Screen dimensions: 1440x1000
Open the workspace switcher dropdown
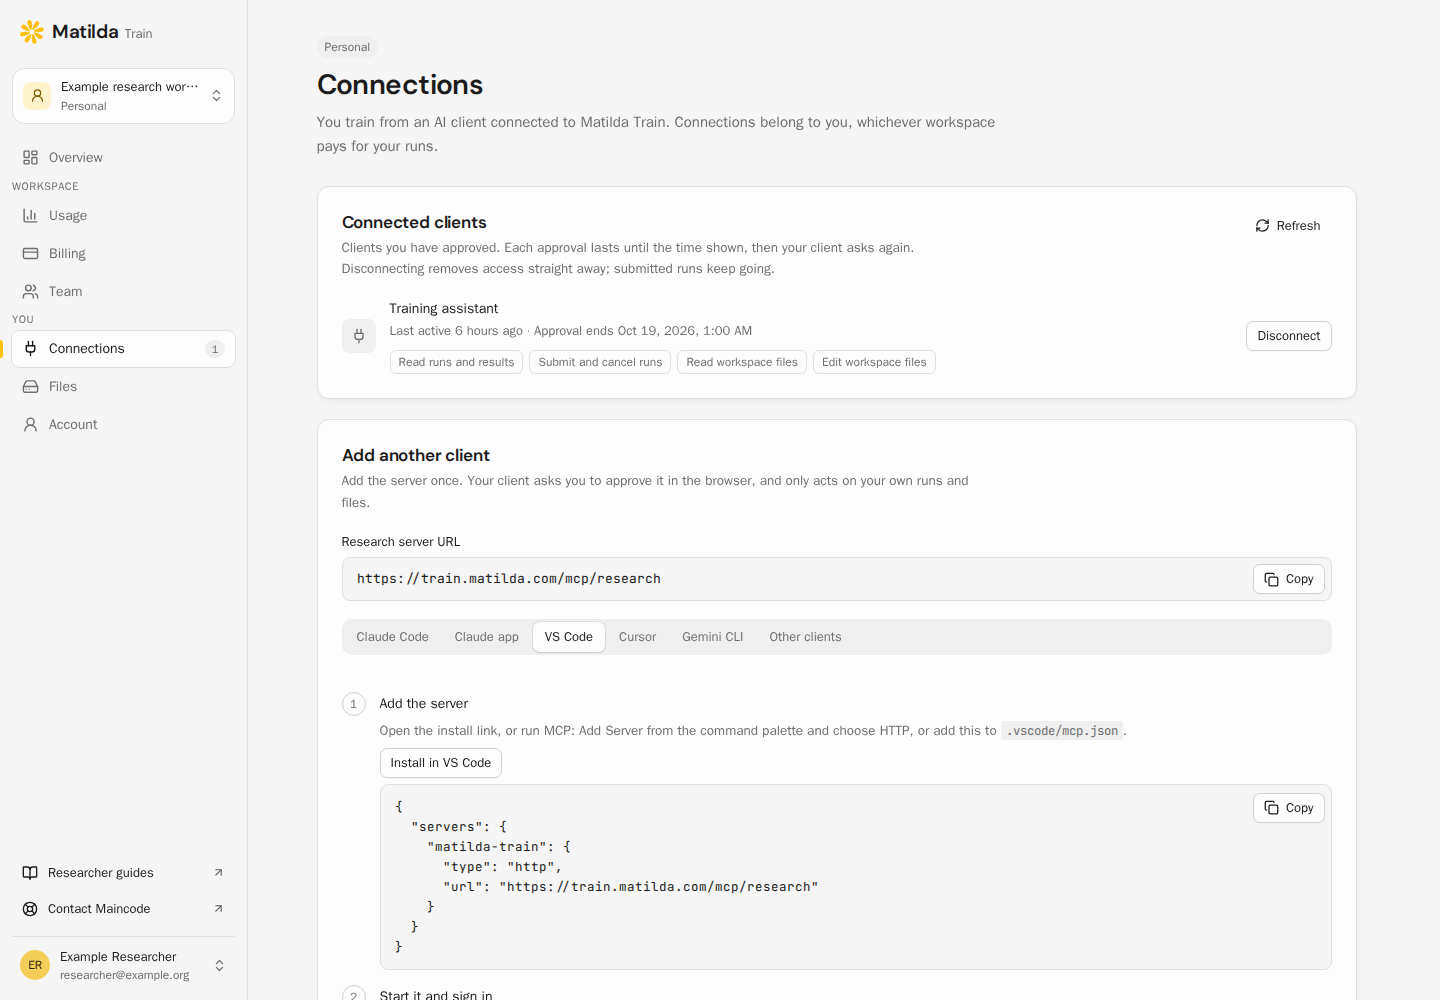[124, 96]
